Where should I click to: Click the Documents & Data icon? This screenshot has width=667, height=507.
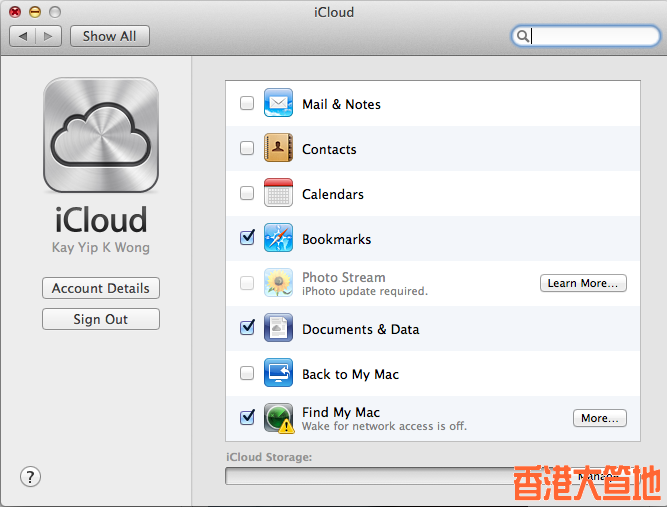pyautogui.click(x=278, y=328)
